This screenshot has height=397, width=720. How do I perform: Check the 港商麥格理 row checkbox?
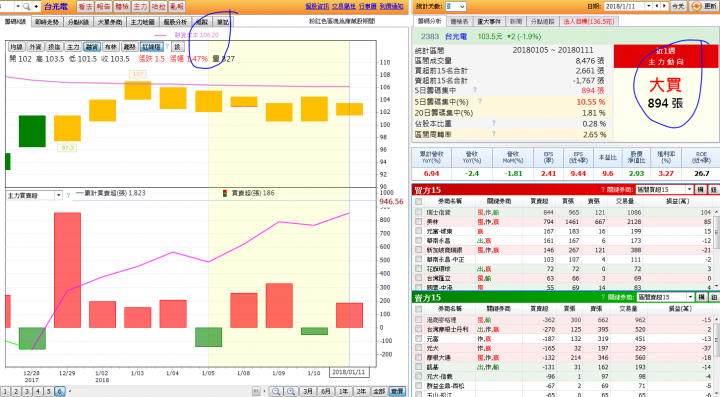click(418, 320)
